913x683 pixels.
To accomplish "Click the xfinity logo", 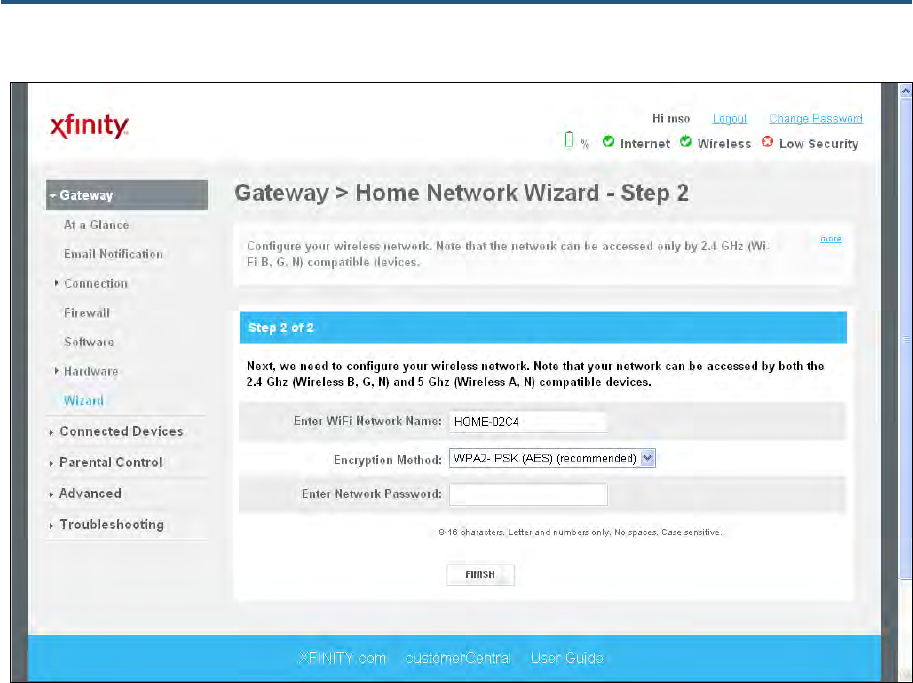I will click(89, 125).
